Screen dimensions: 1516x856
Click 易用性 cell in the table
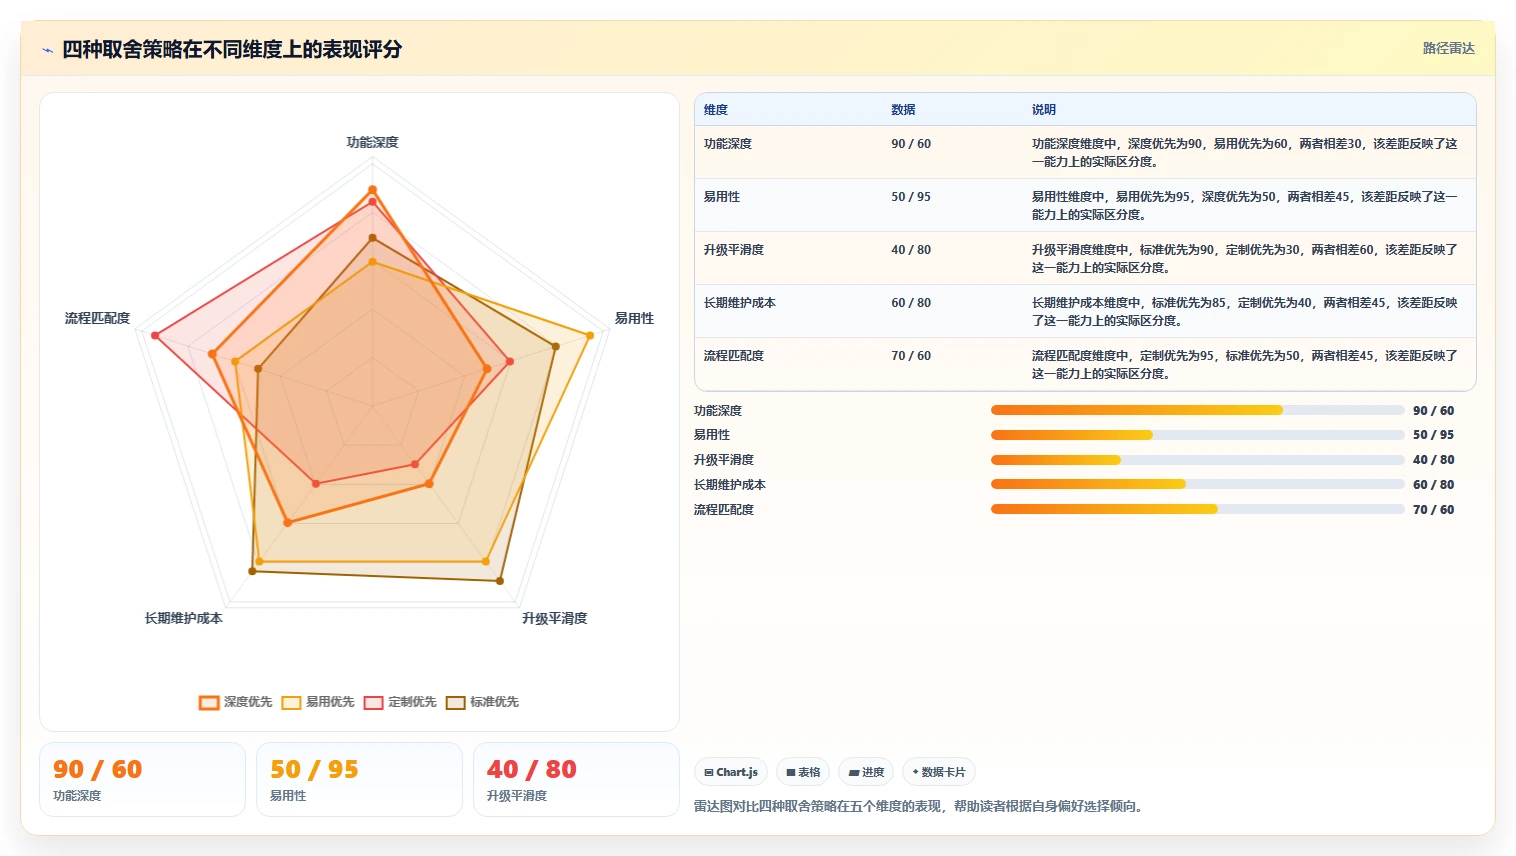pyautogui.click(x=722, y=197)
